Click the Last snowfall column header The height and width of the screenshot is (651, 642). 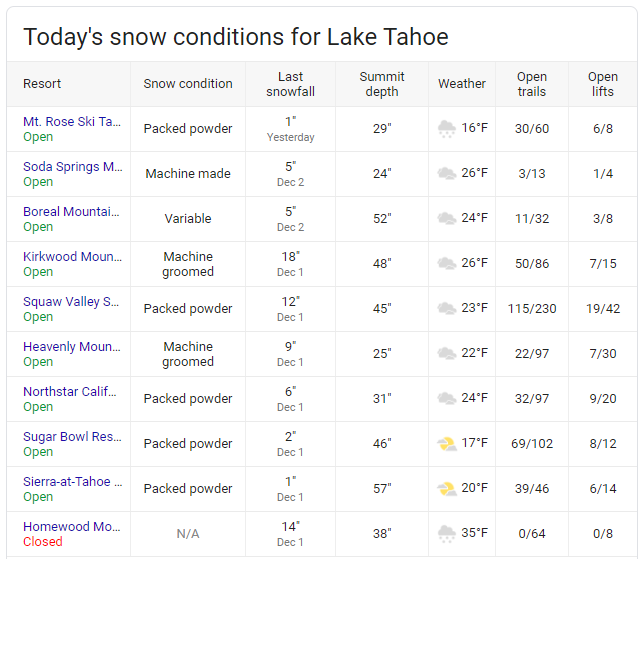coord(291,84)
